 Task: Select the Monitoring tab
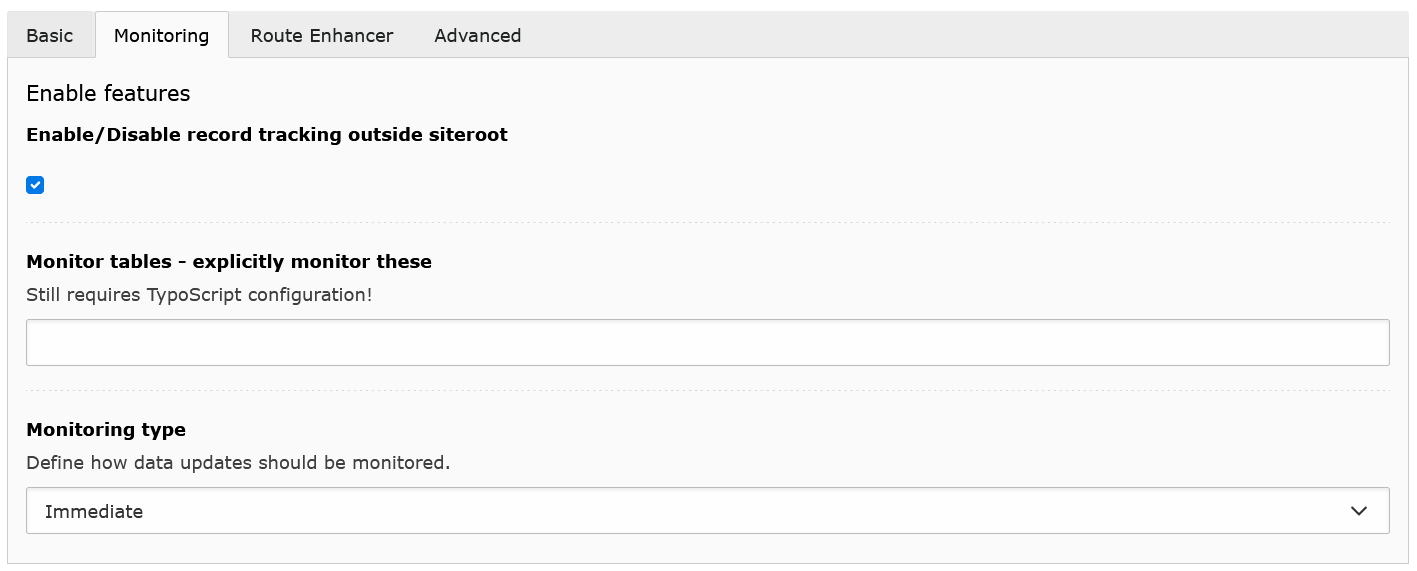pos(161,36)
